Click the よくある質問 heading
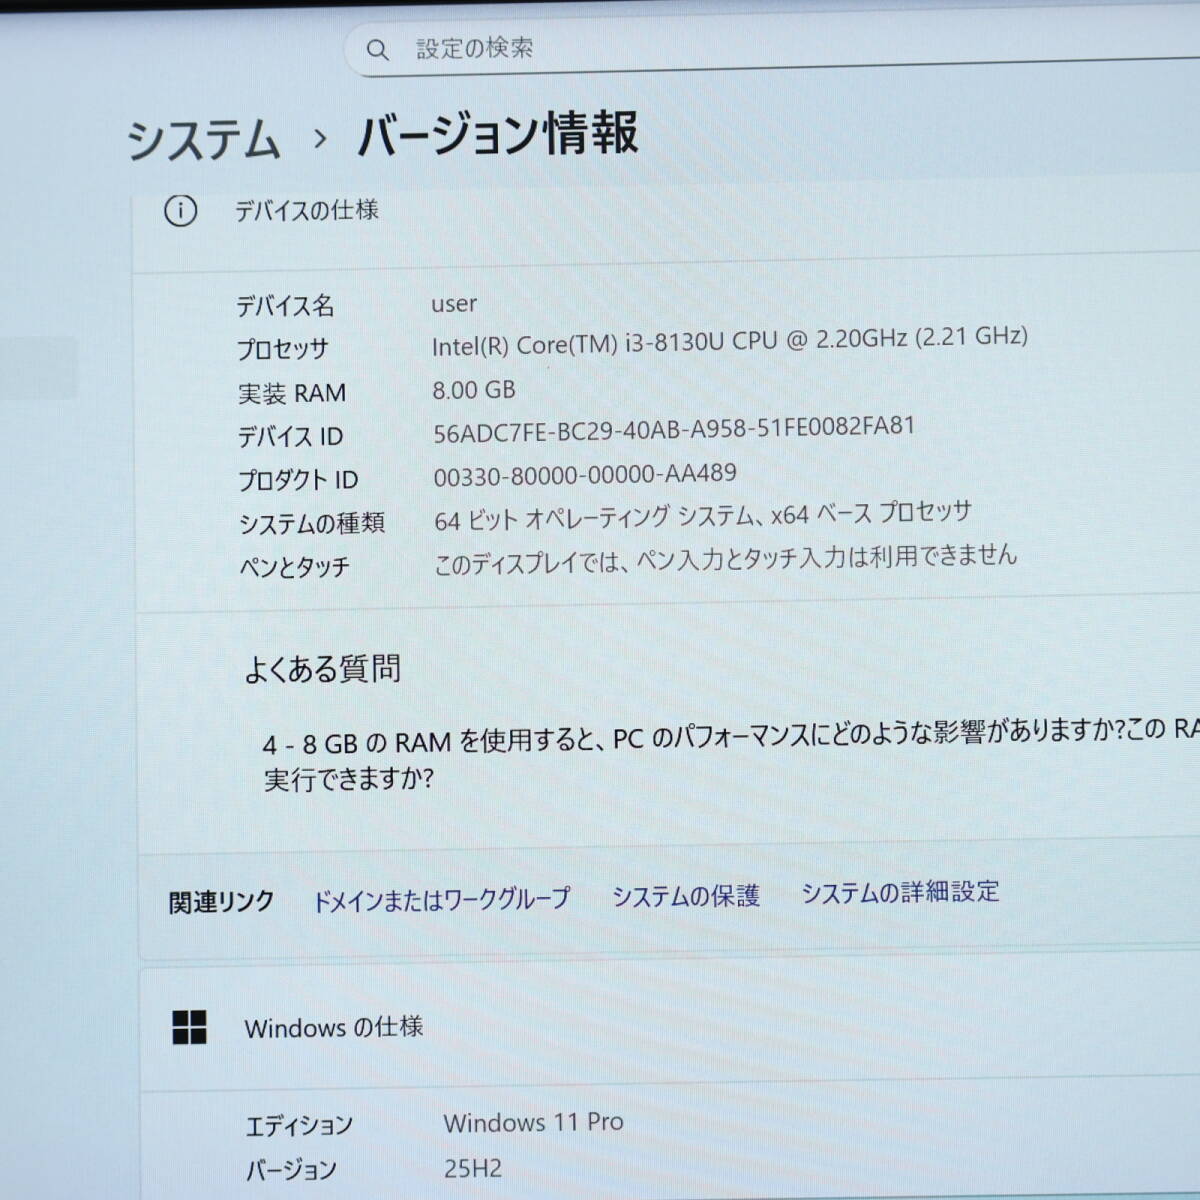 [x=322, y=668]
